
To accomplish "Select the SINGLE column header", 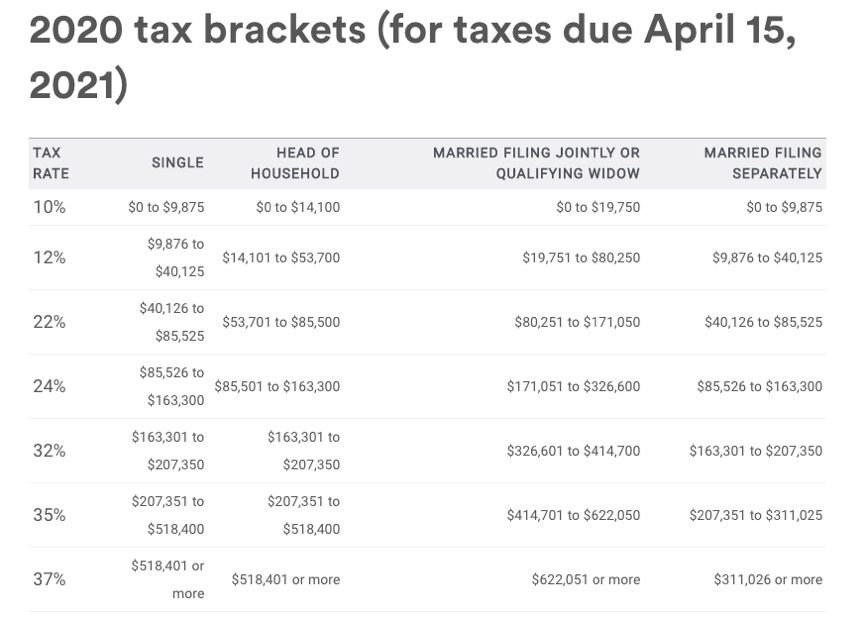I will pos(177,163).
